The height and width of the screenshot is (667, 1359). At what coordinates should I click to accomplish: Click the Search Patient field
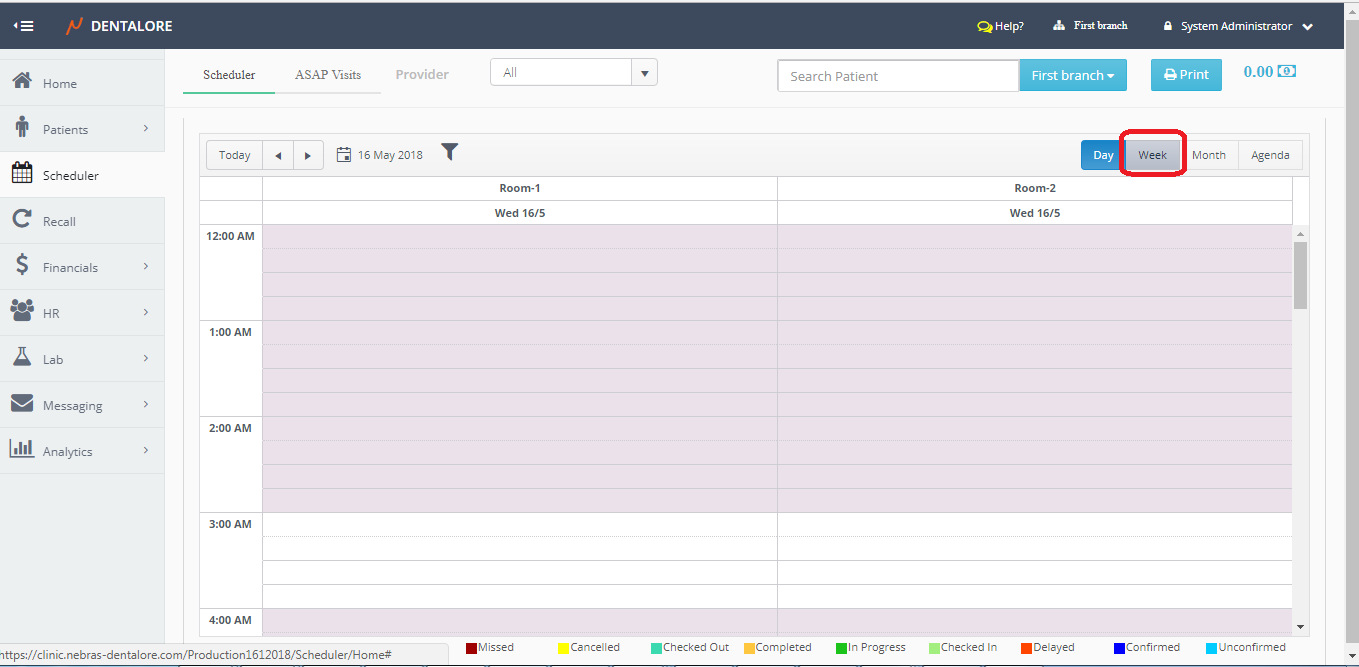(897, 76)
